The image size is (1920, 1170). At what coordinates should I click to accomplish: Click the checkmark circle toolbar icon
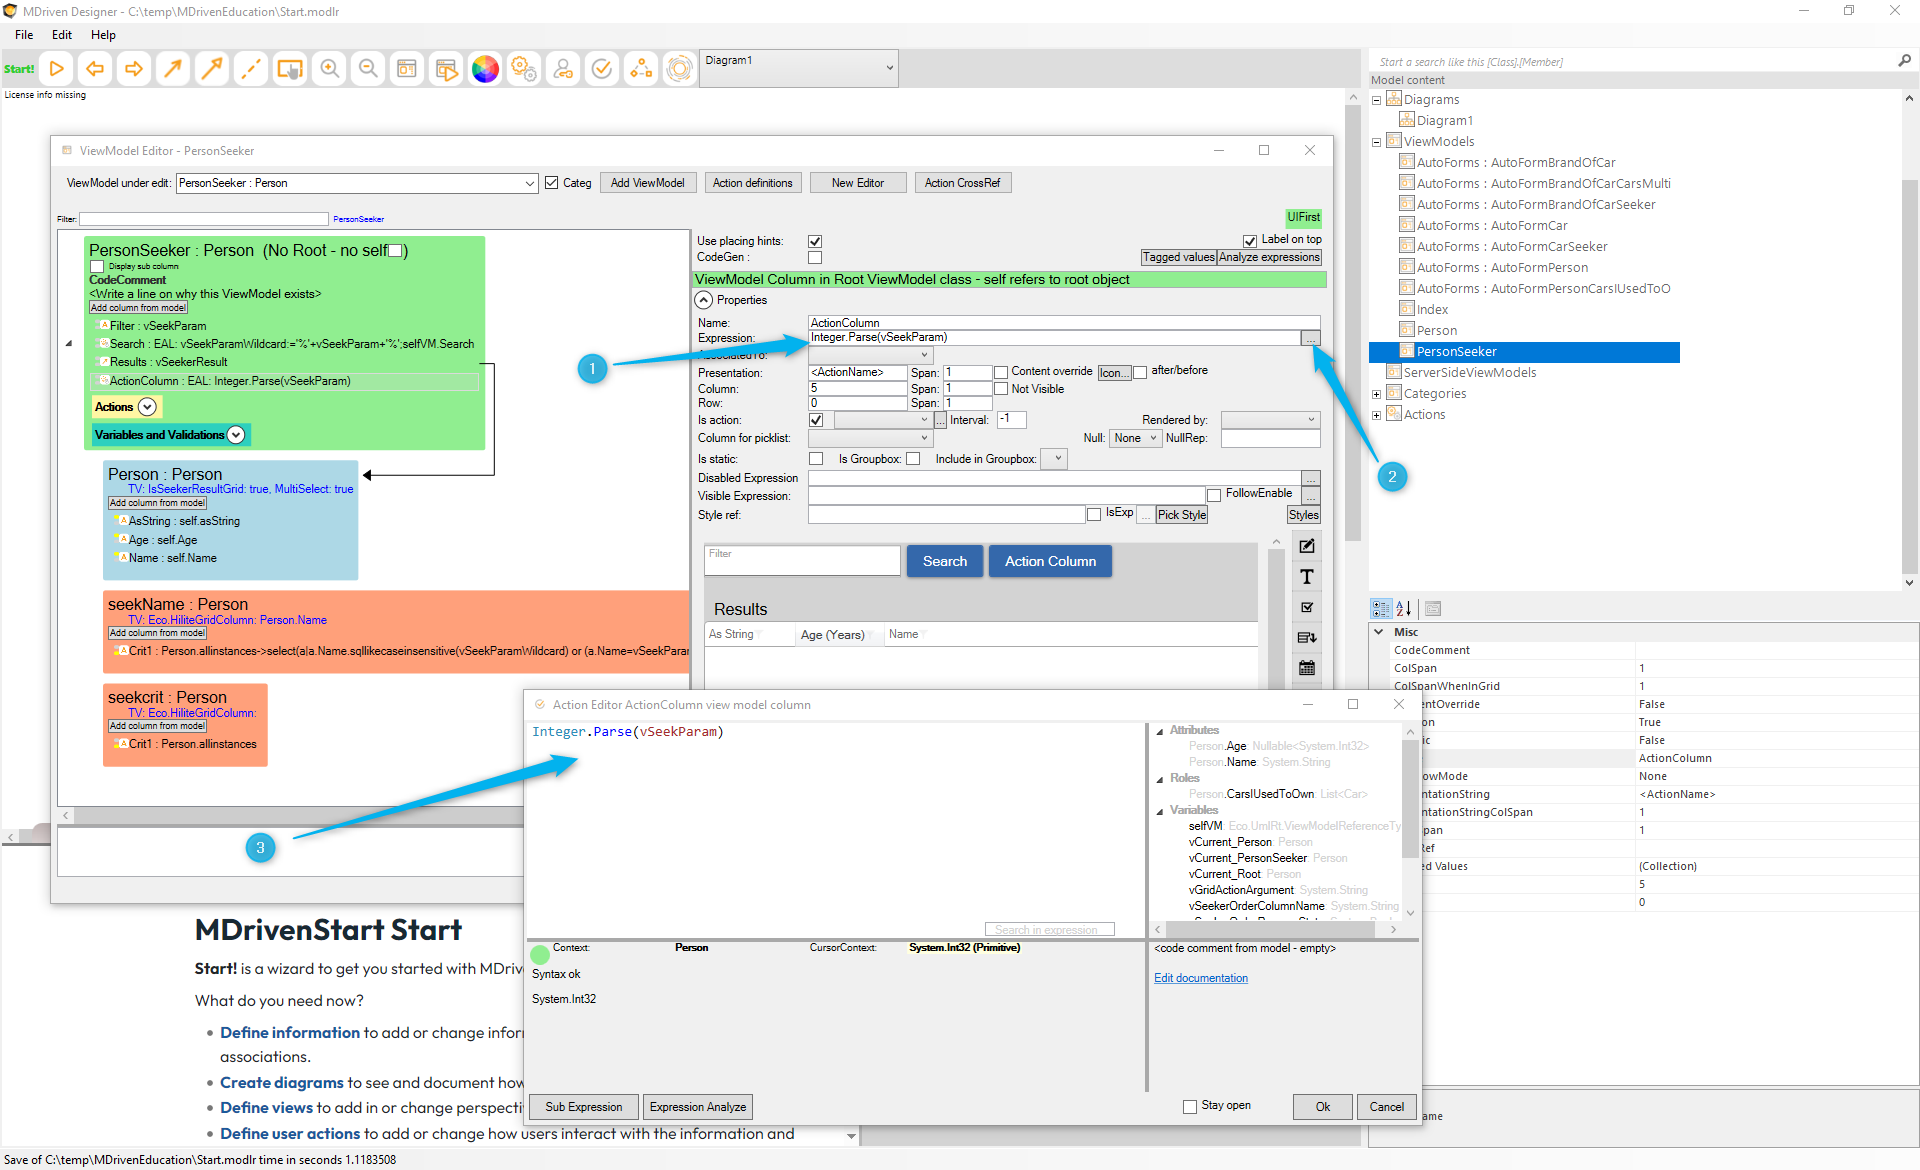[602, 69]
